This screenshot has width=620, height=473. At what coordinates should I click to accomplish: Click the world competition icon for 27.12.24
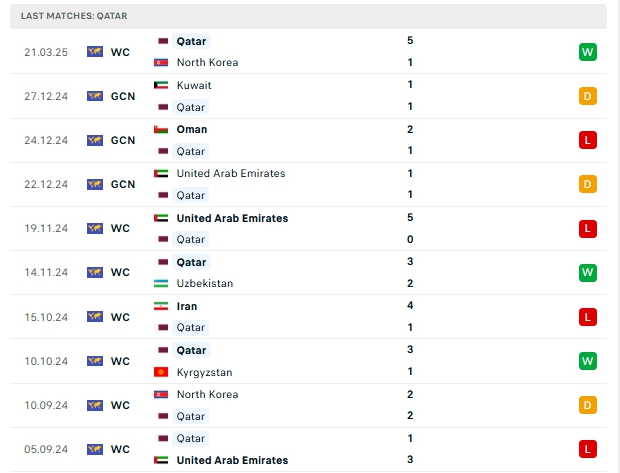[95, 96]
